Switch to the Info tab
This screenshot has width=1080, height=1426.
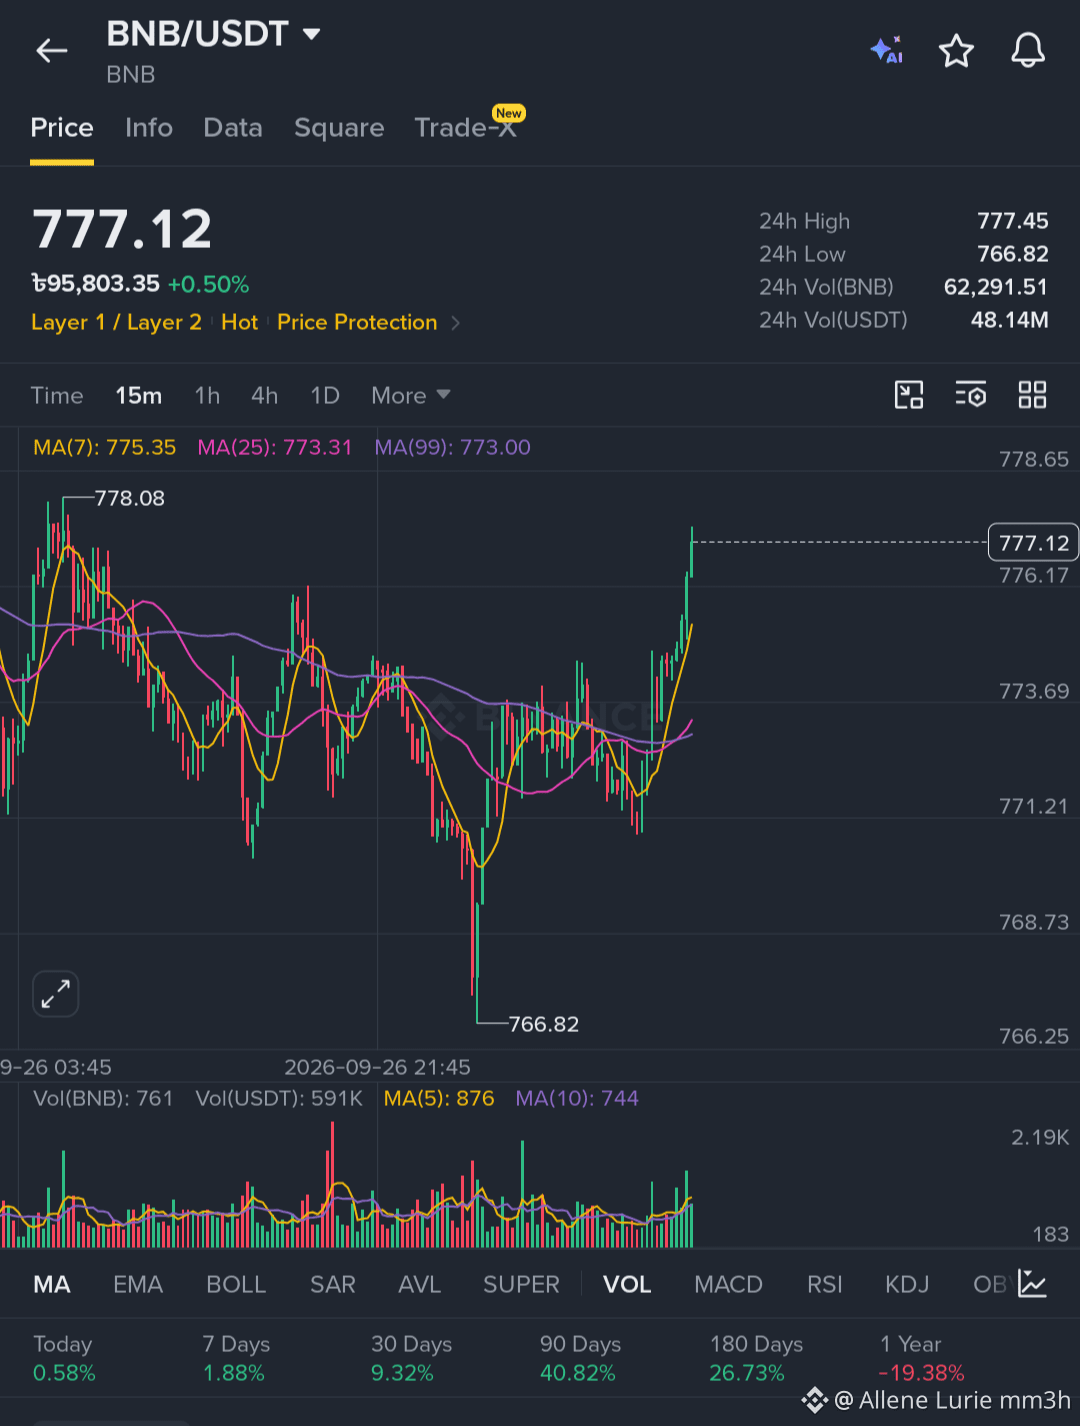point(149,127)
